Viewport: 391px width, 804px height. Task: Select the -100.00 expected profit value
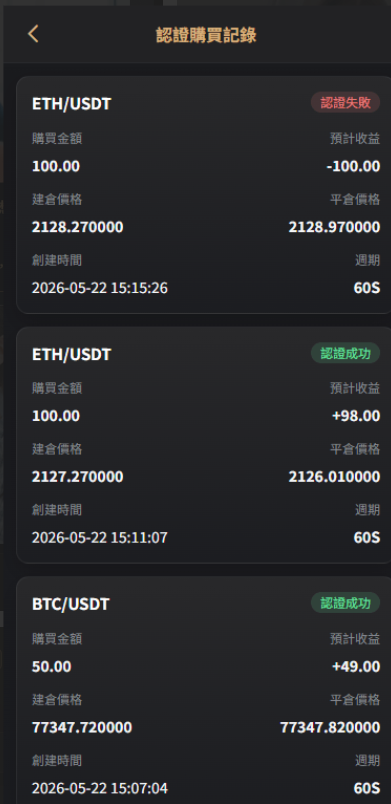(354, 167)
